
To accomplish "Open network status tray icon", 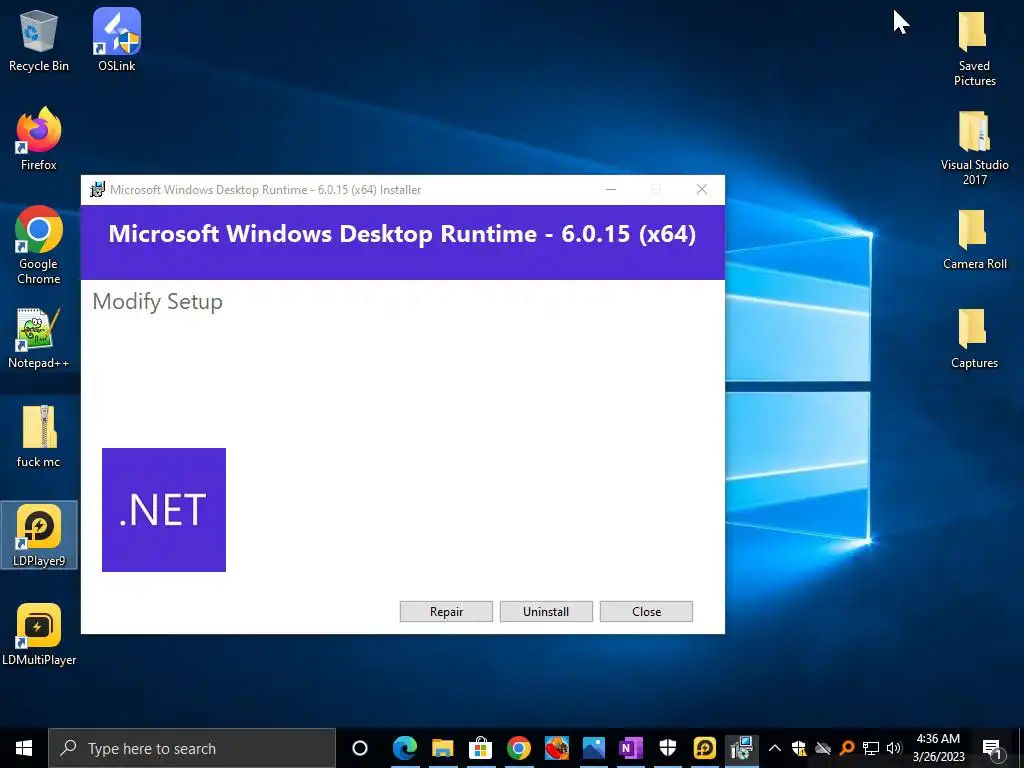I will (x=871, y=748).
